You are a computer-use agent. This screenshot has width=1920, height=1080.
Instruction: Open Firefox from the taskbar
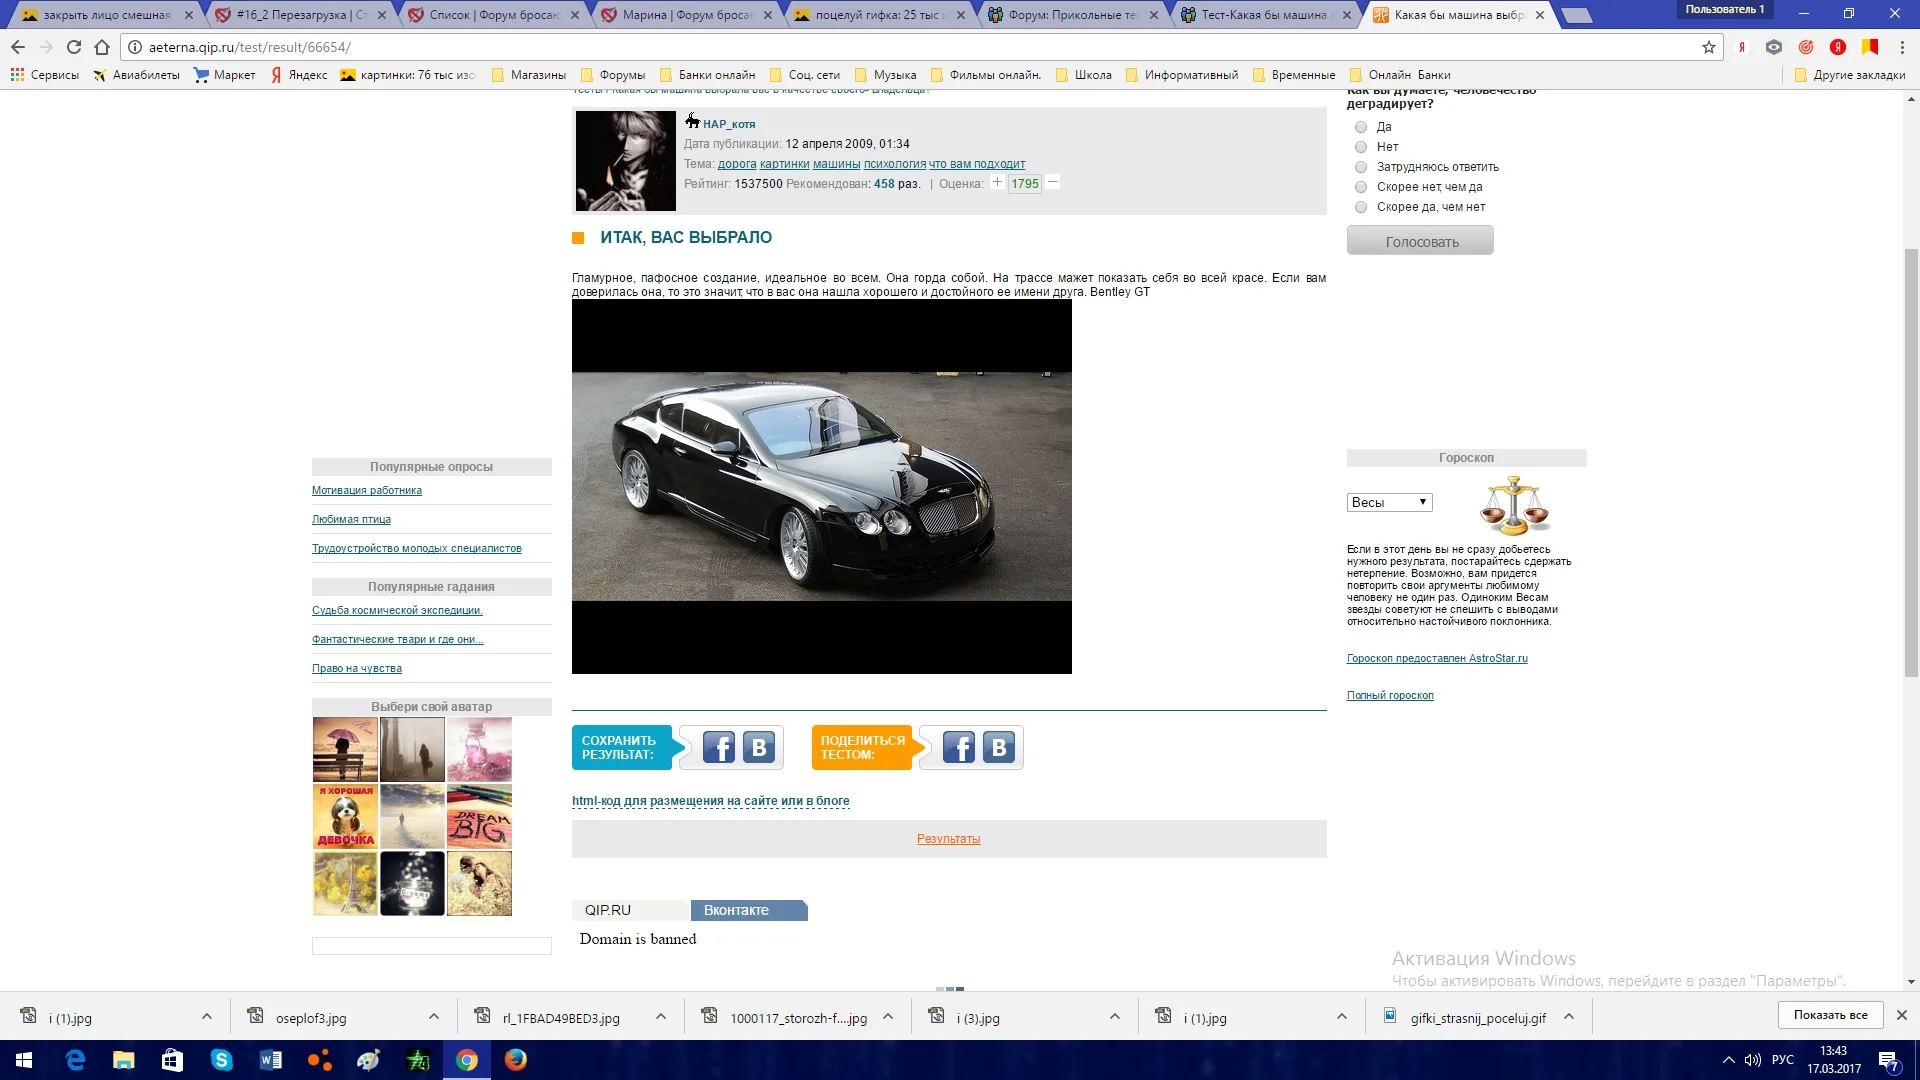pos(516,1060)
